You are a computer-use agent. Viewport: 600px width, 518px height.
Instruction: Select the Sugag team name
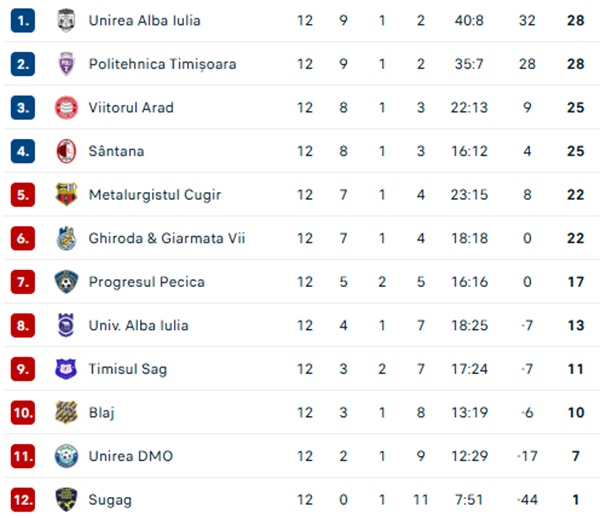coord(110,499)
